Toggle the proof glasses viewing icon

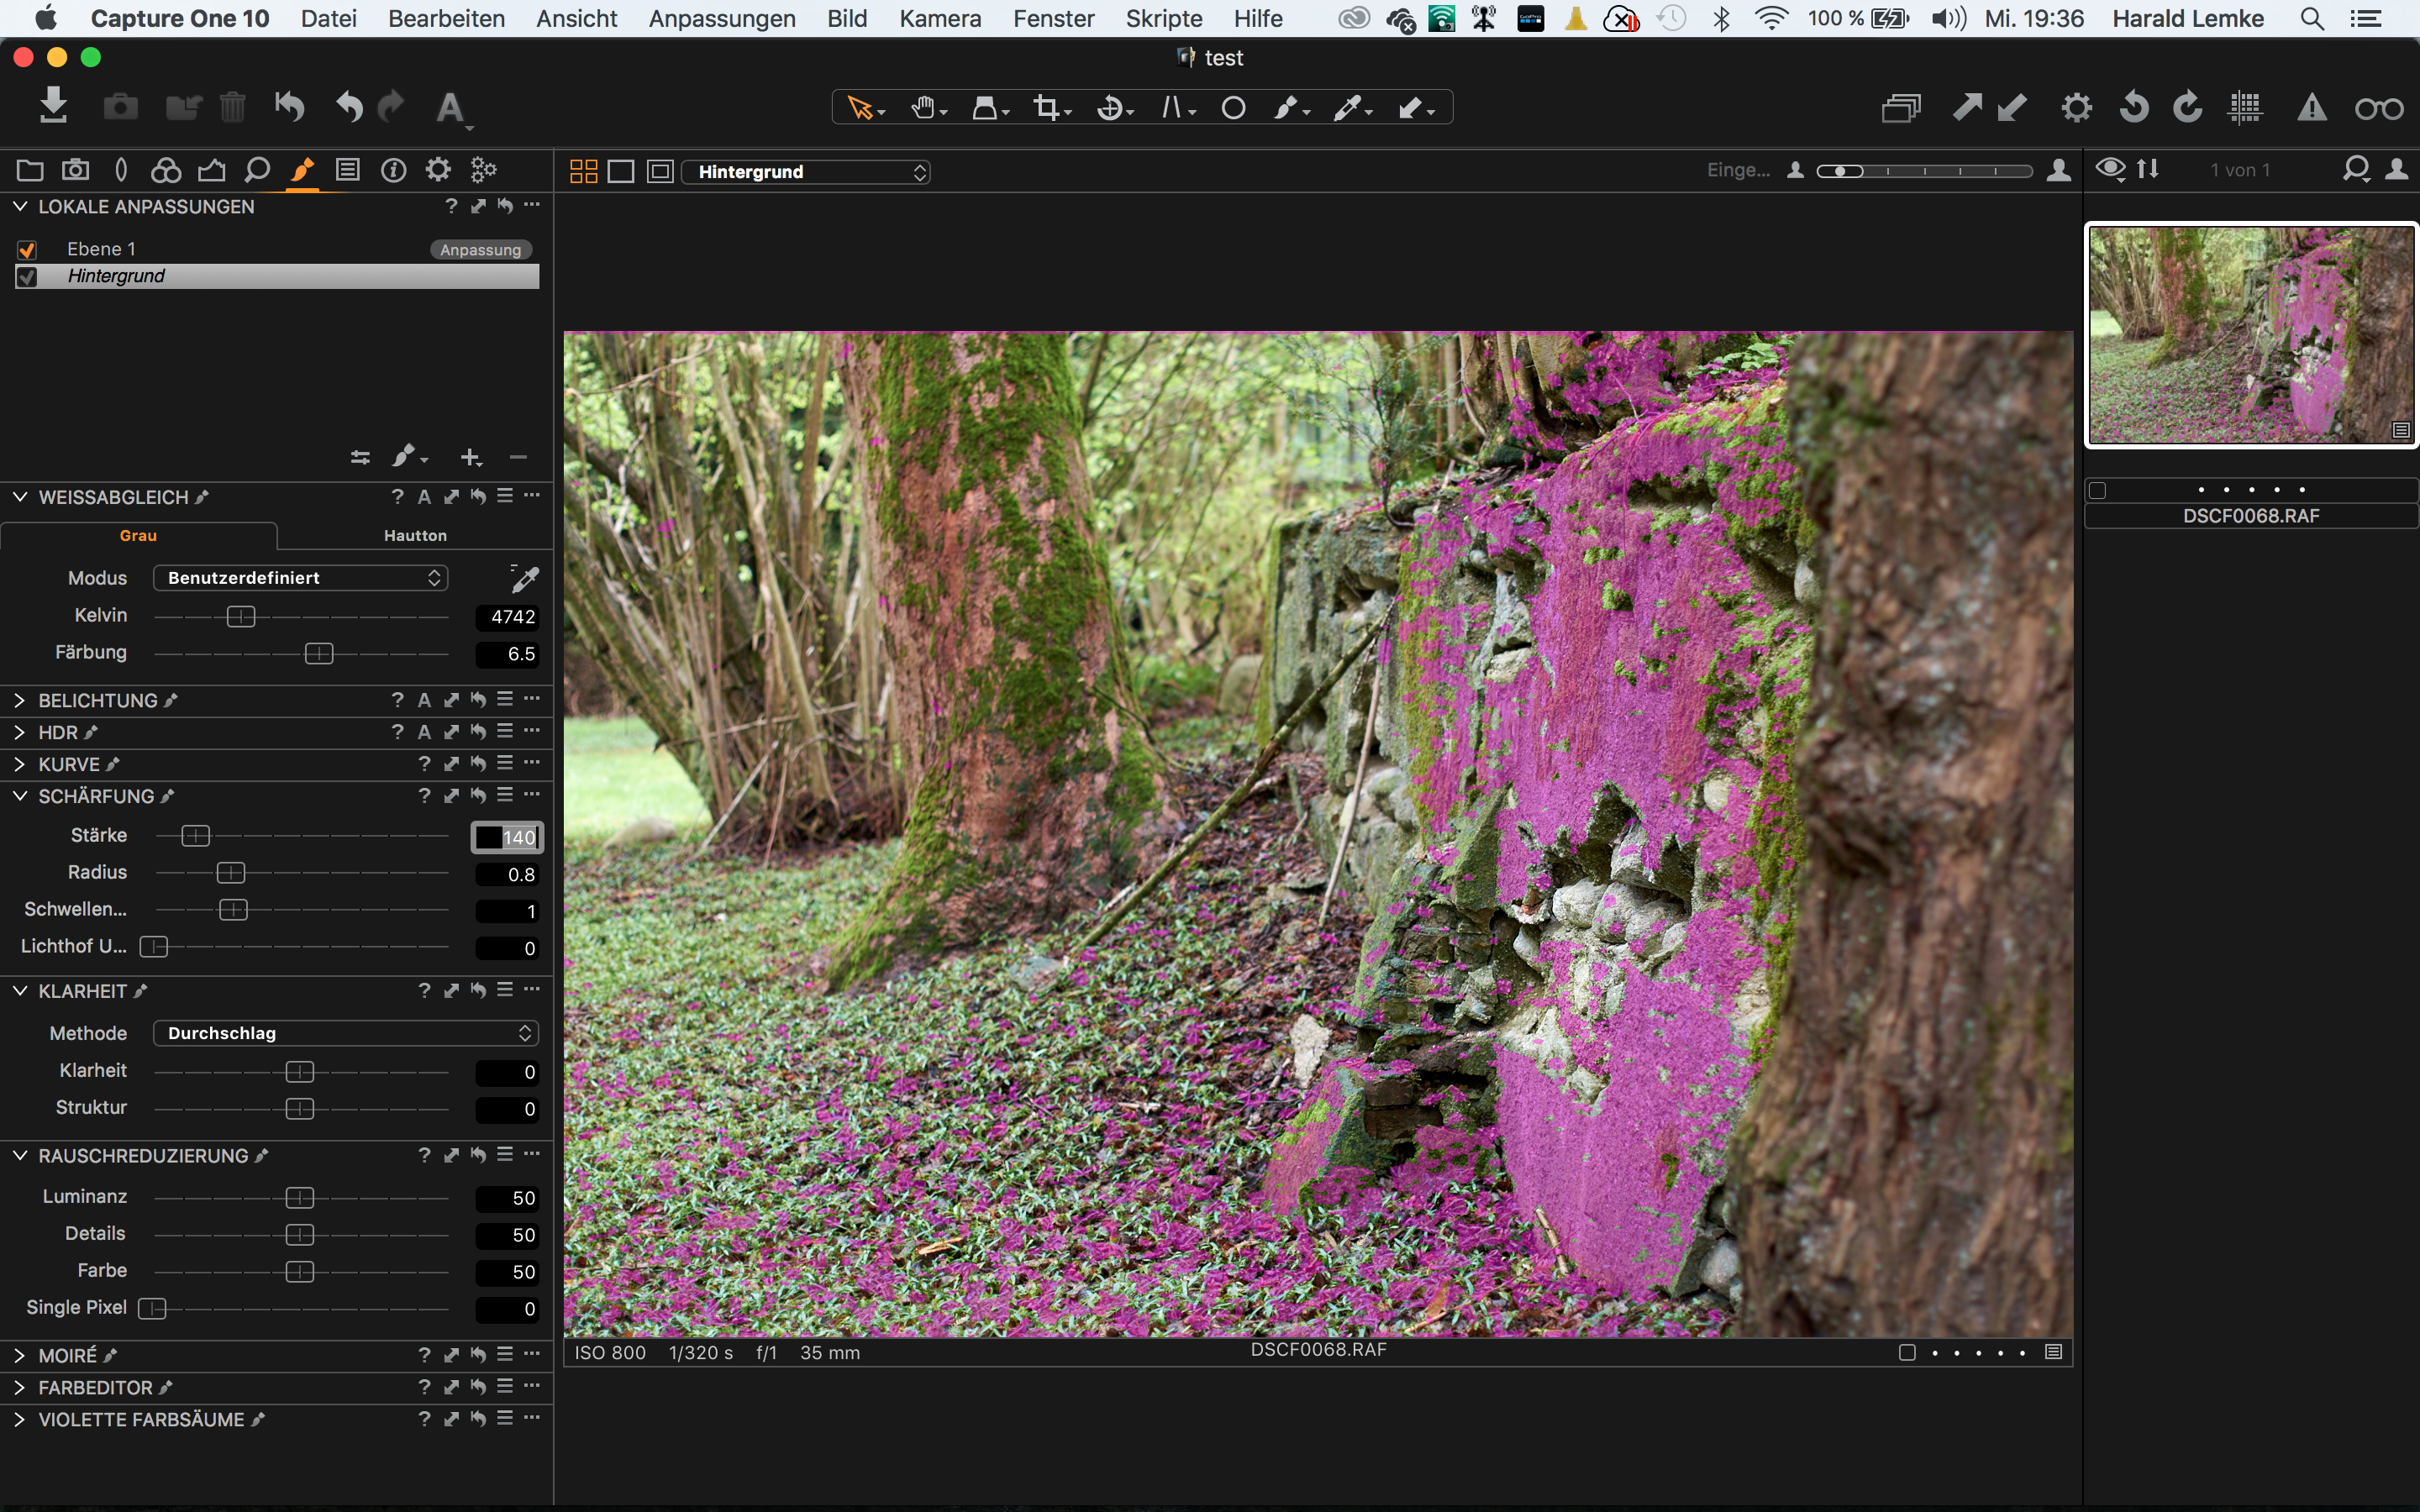(2378, 108)
